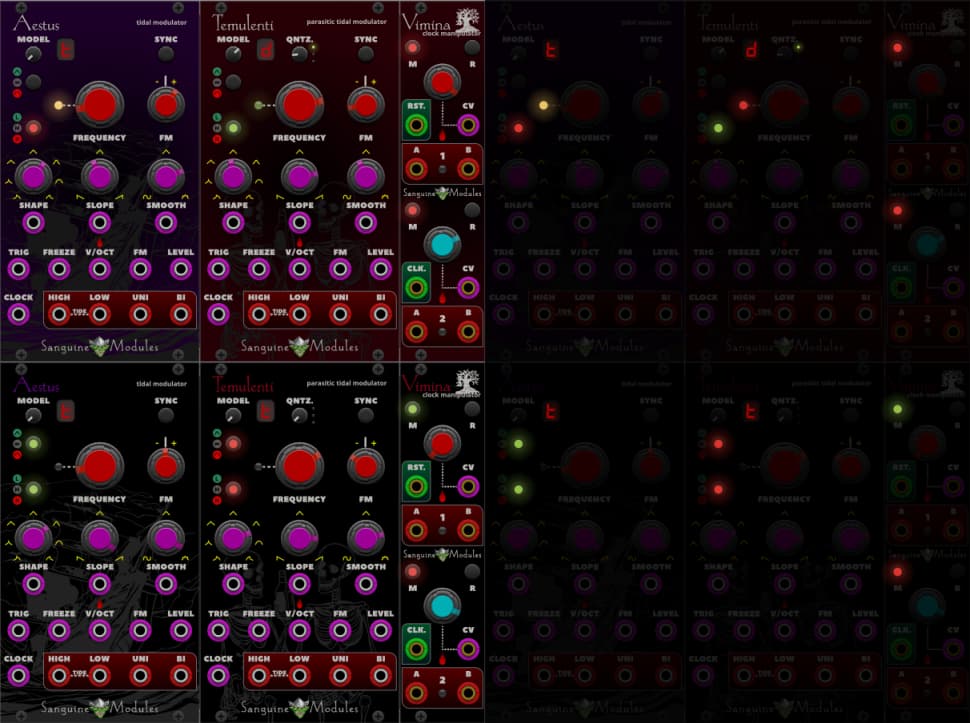Click RST. jack on white-titled Vimina module
Viewport: 970px width, 723px height.
(x=416, y=126)
